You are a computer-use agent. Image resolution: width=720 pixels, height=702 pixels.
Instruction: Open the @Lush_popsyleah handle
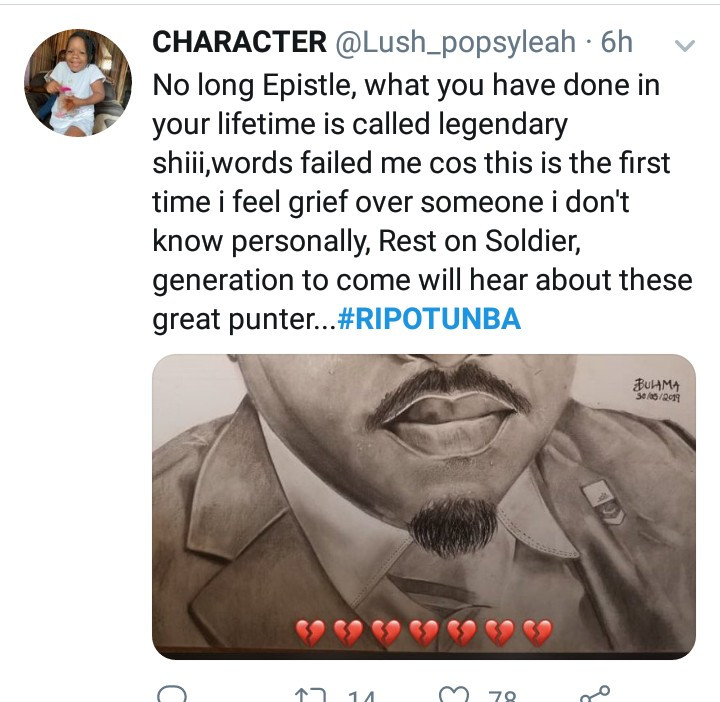click(456, 43)
